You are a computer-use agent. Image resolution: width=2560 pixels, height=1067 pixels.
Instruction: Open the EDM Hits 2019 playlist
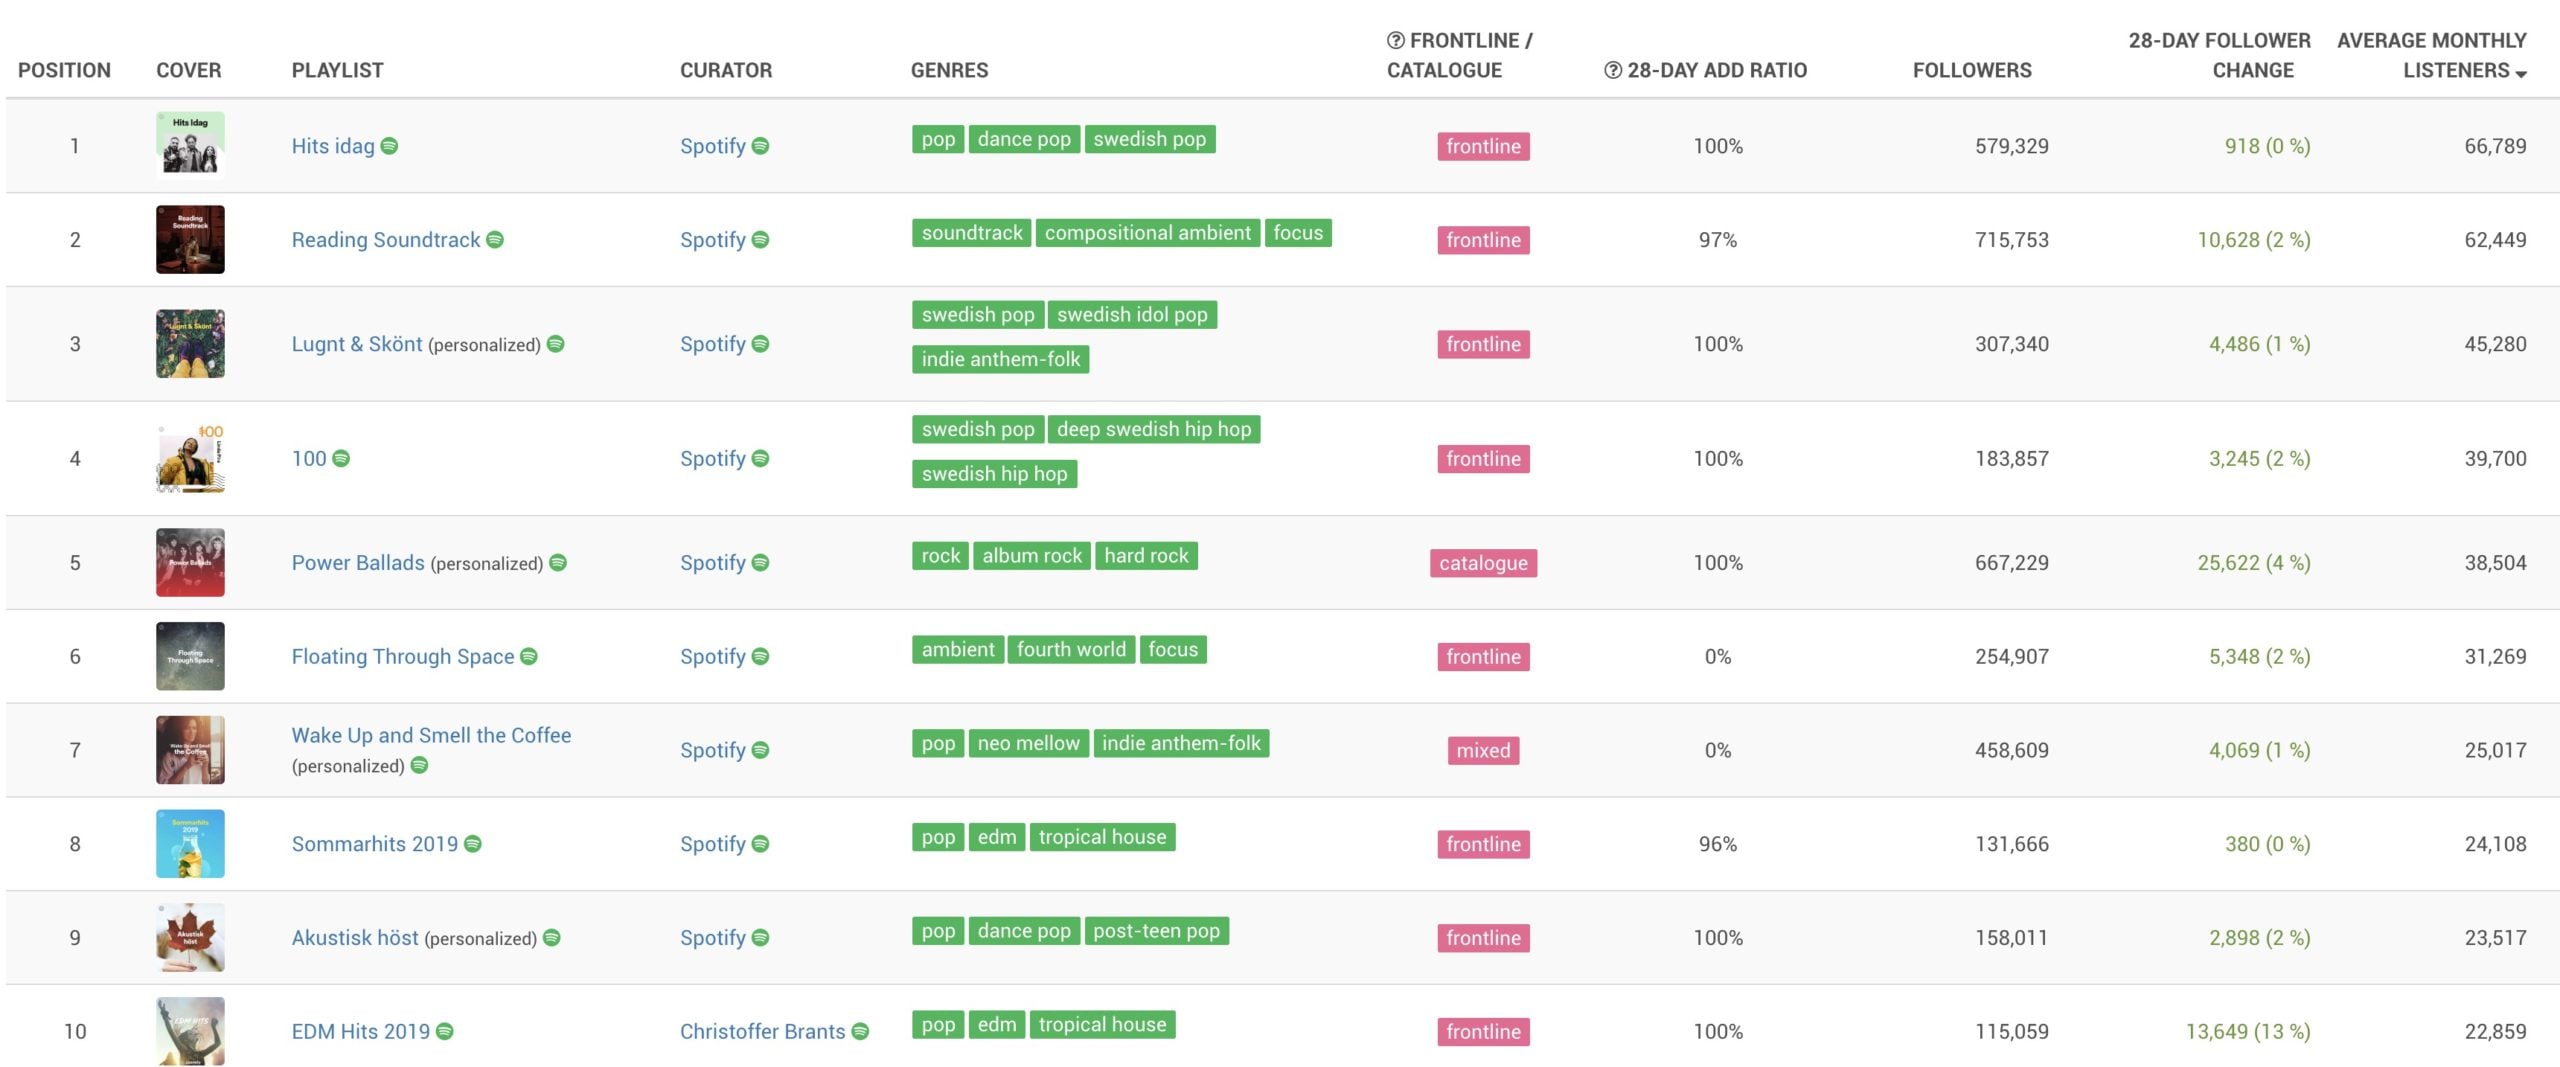(x=360, y=1031)
